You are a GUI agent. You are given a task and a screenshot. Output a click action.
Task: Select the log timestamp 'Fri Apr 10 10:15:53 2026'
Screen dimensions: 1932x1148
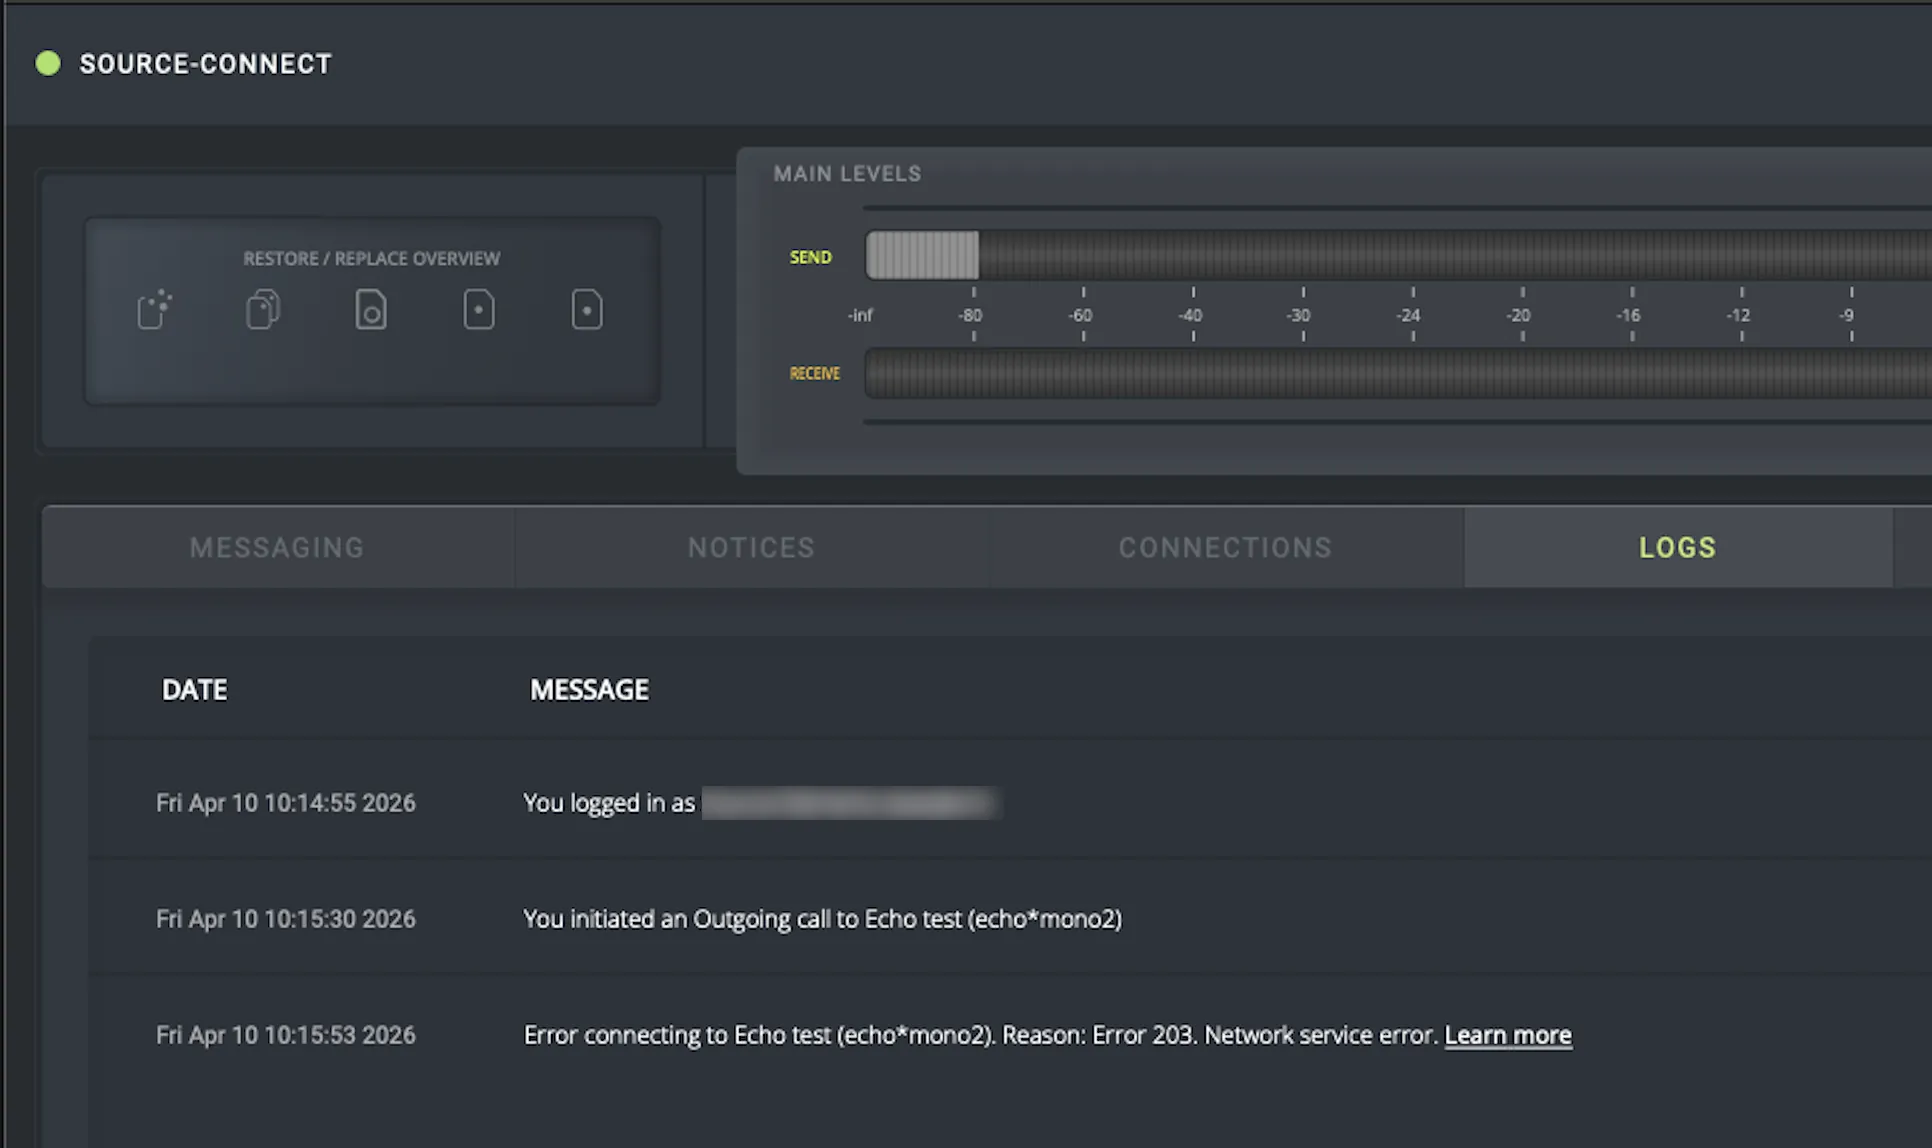[286, 1035]
